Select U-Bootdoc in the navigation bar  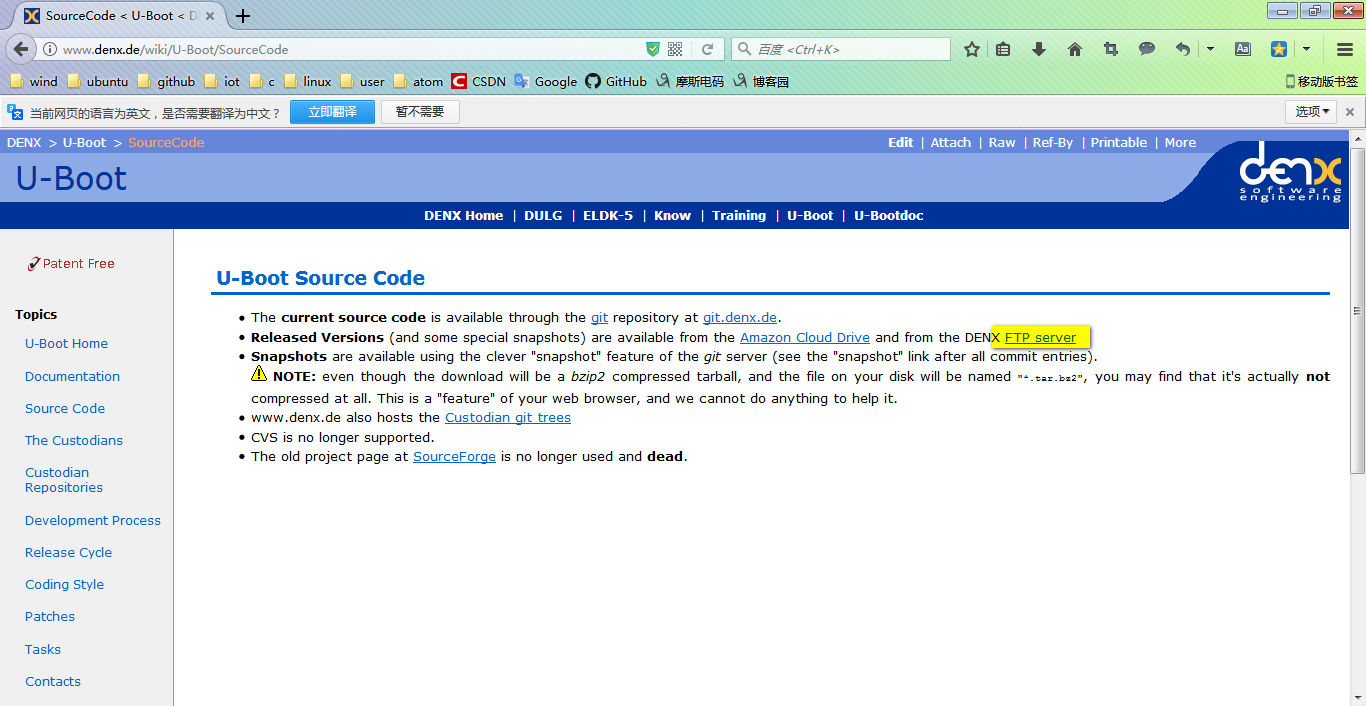coord(889,215)
